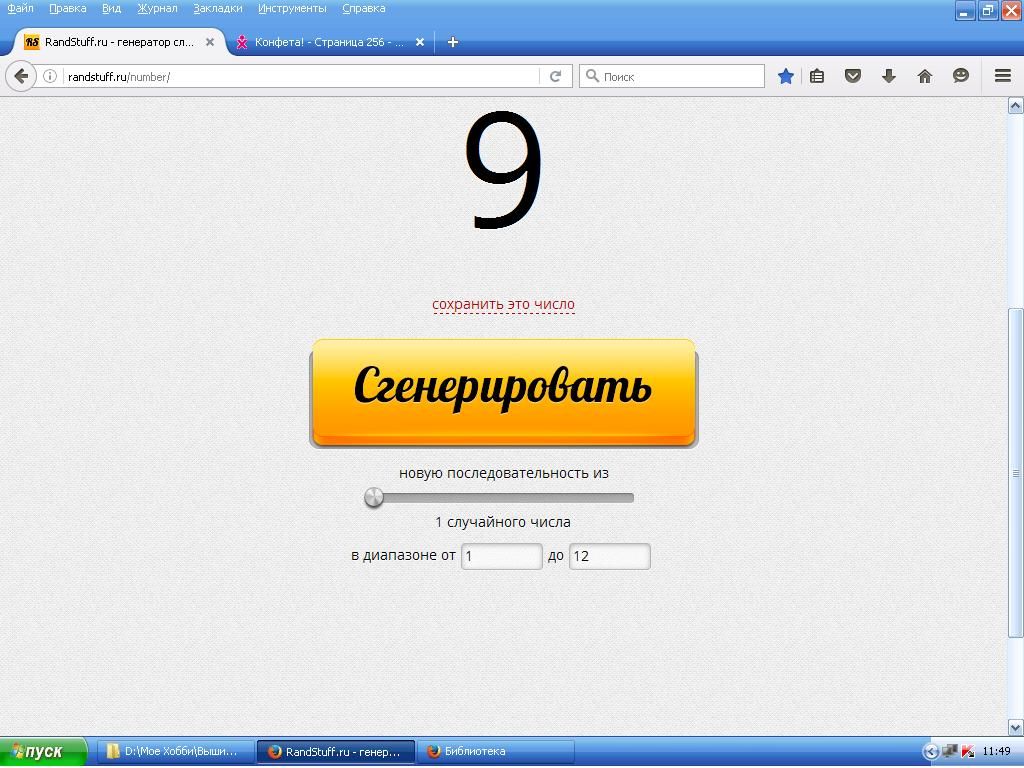Viewport: 1024px width, 768px height.
Task: Open the Downloads arrow icon
Action: point(888,76)
